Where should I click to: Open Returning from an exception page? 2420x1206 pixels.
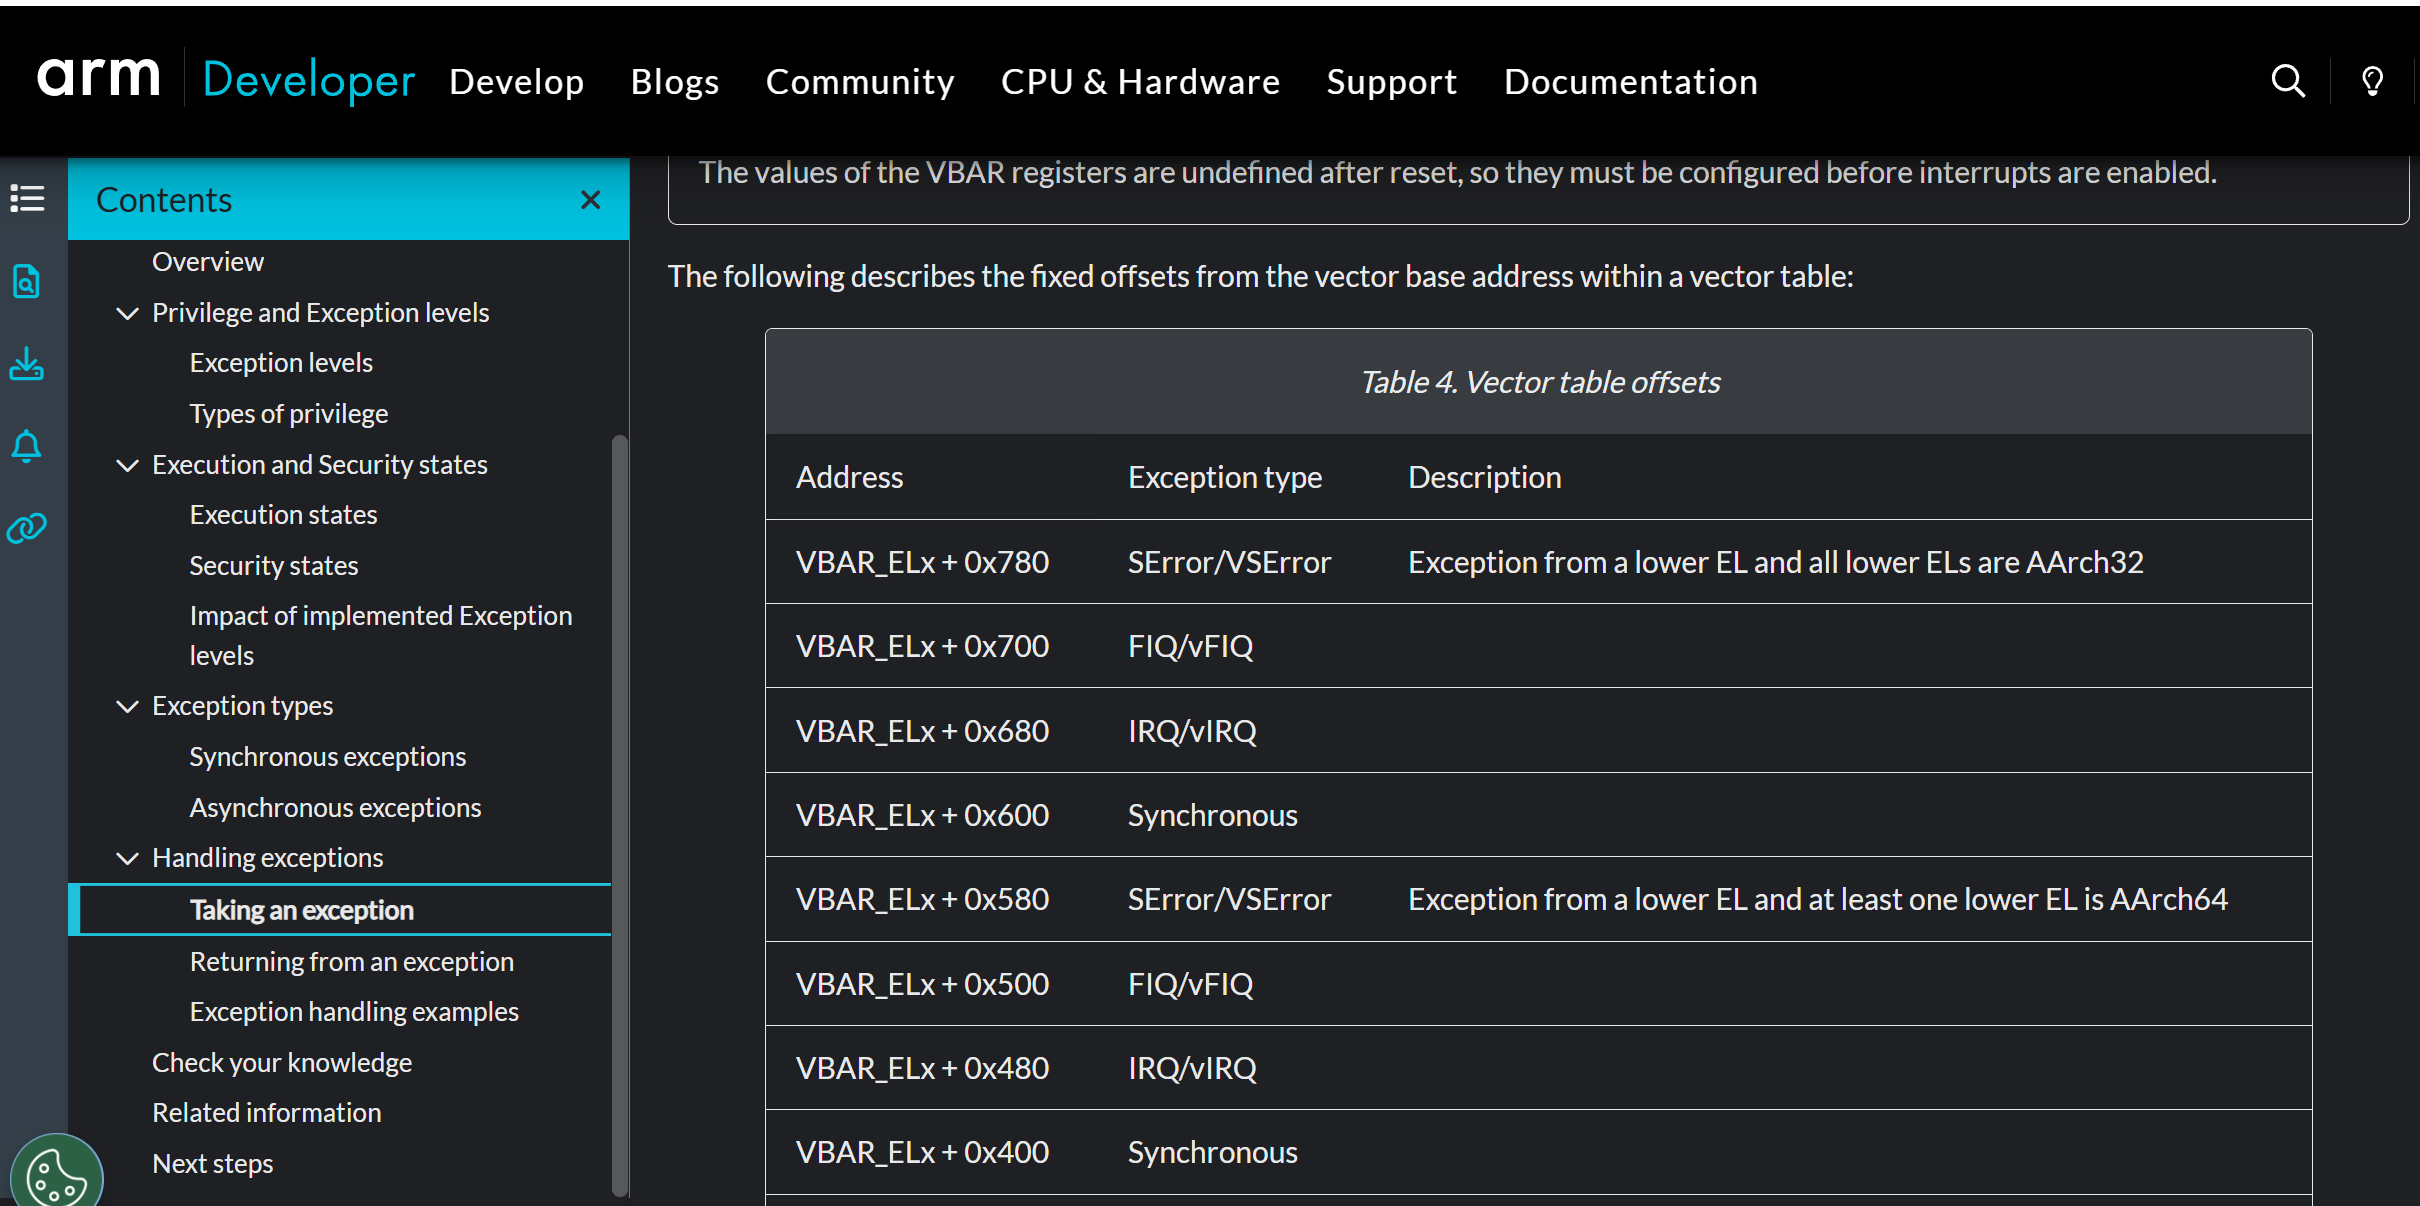tap(351, 962)
